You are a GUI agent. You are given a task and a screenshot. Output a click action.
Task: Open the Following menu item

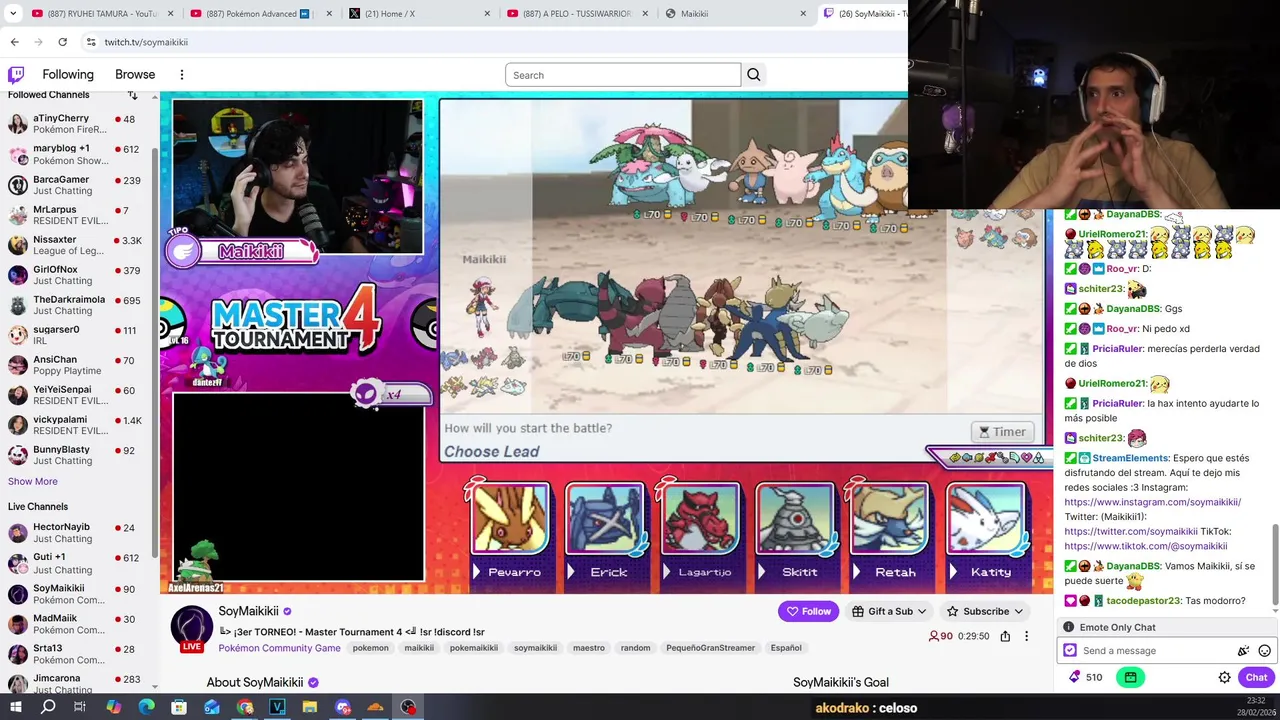pos(68,75)
